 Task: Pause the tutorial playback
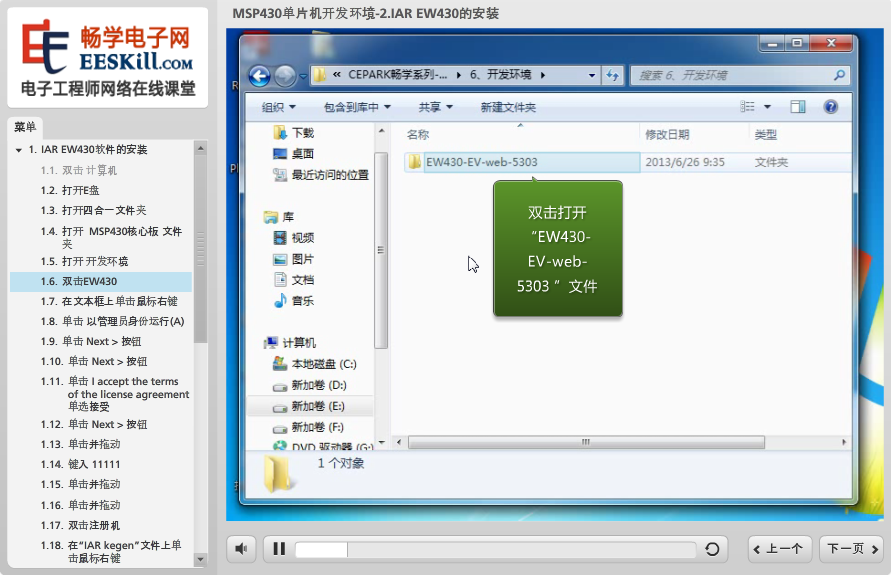(279, 549)
